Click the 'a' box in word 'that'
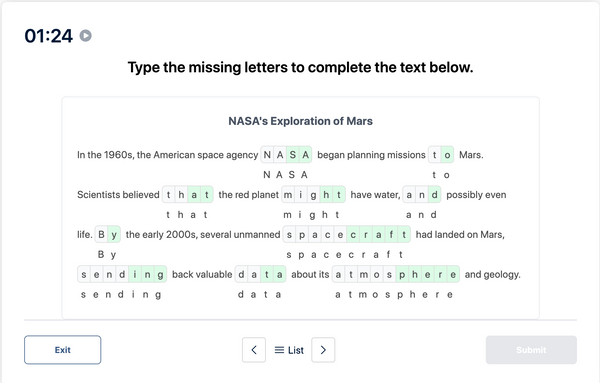The width and height of the screenshot is (600, 383). 194,195
